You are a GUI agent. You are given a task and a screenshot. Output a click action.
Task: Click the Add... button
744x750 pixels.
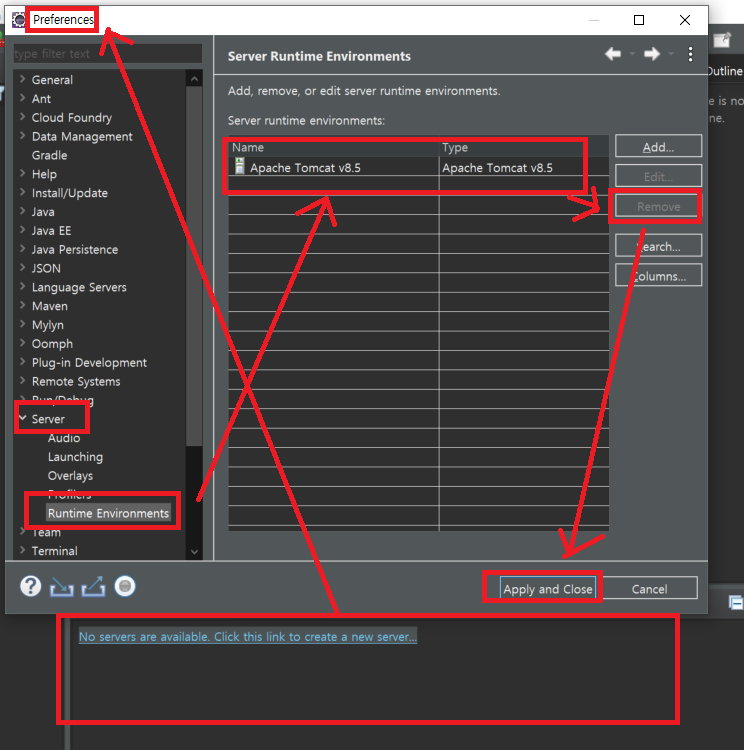point(658,146)
